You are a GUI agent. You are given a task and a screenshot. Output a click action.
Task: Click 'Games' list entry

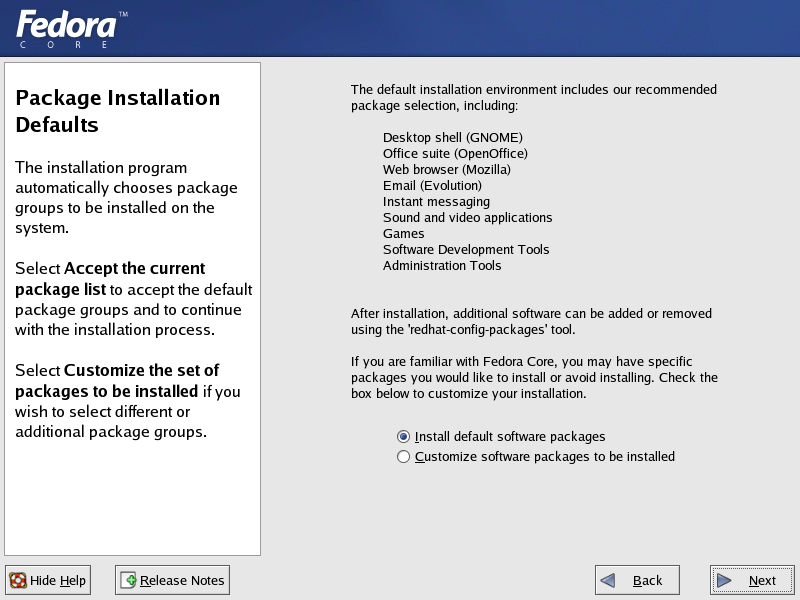pos(404,234)
